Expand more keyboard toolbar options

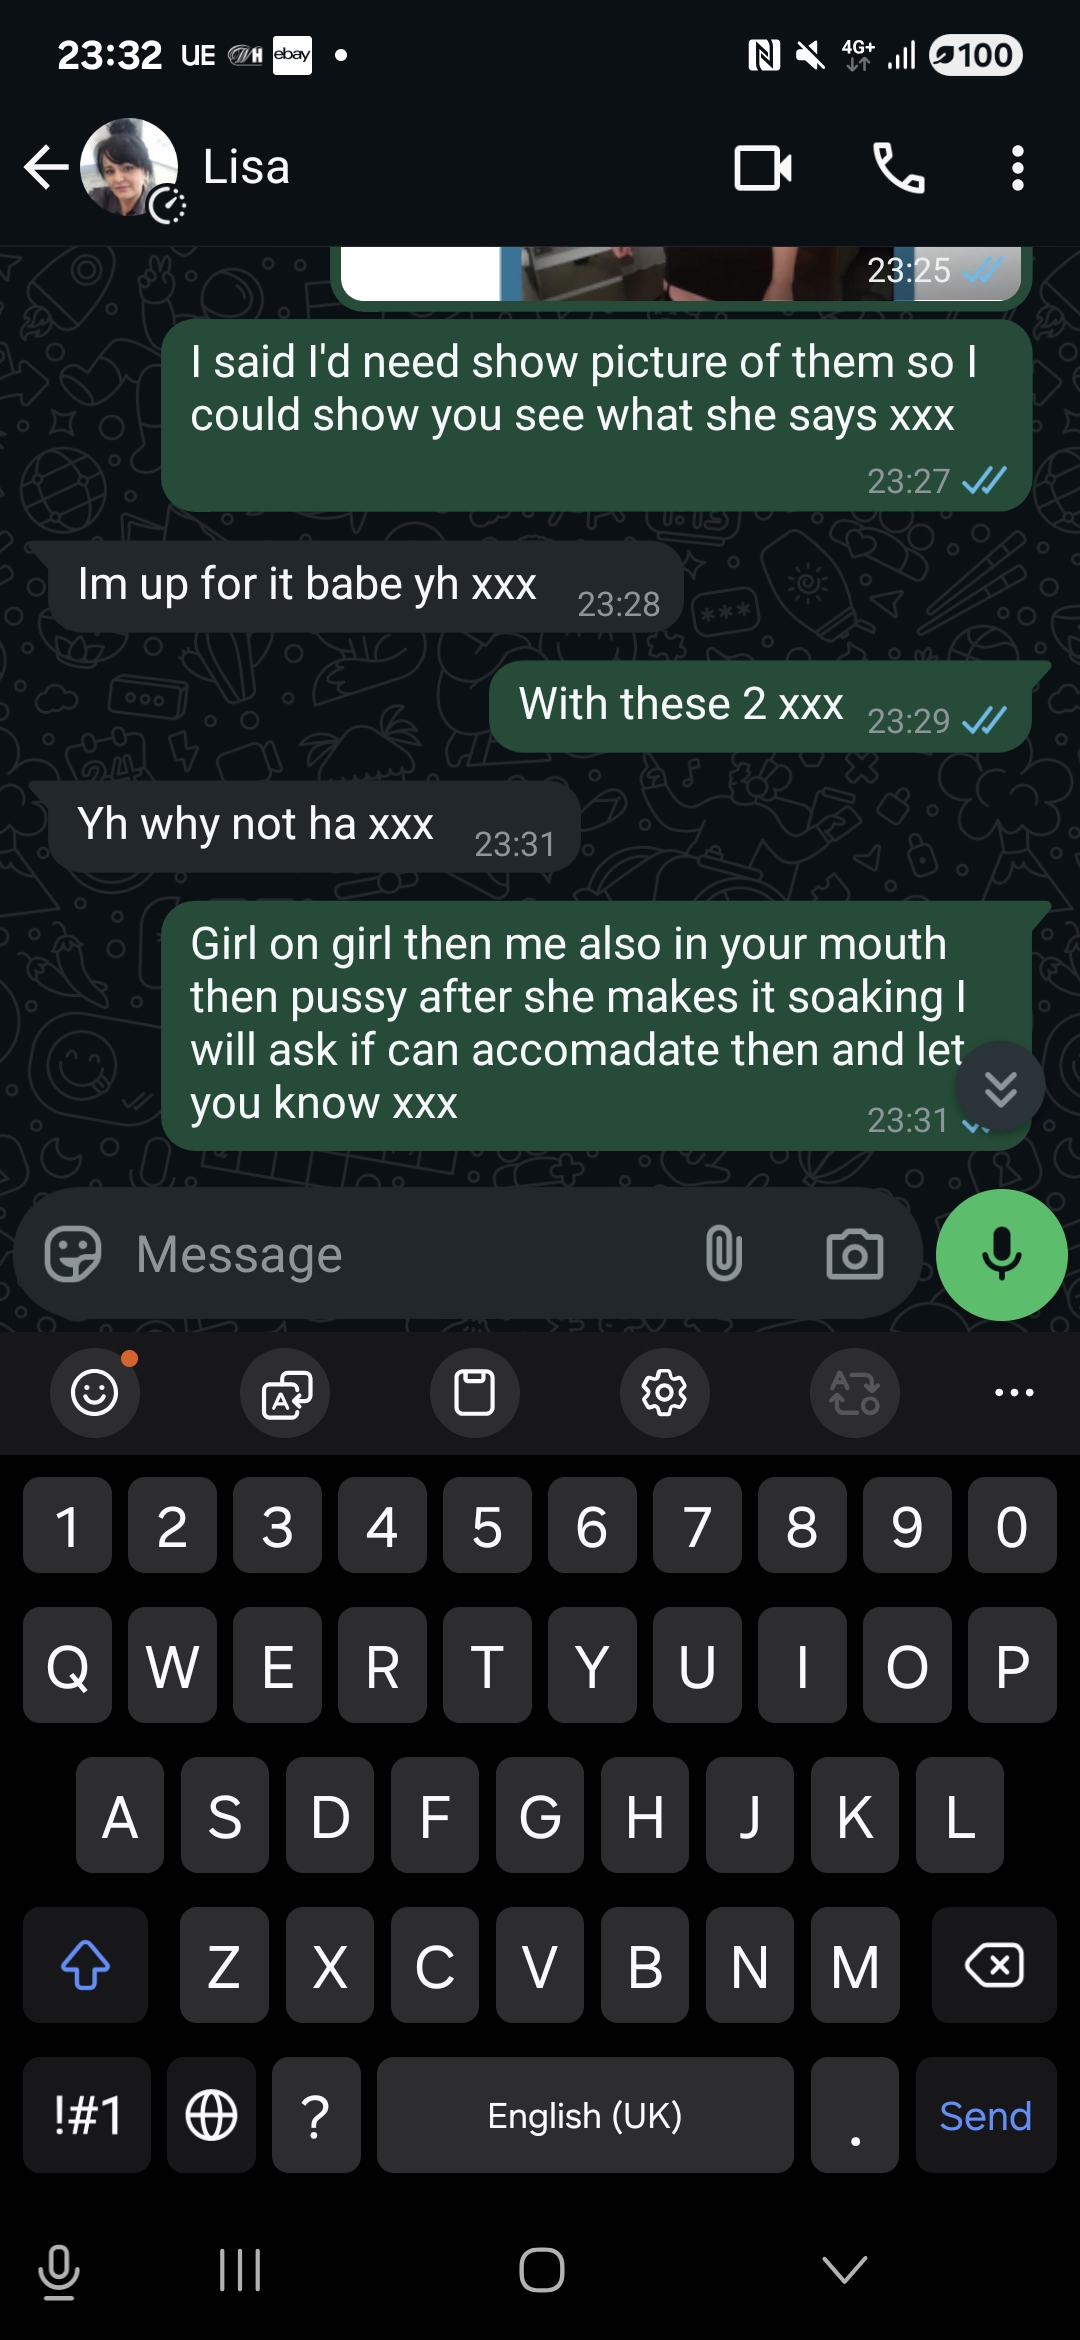(1014, 1392)
